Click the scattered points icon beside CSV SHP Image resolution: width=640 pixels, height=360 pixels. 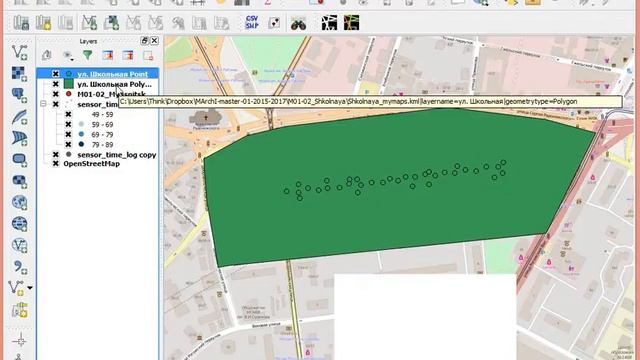[274, 23]
